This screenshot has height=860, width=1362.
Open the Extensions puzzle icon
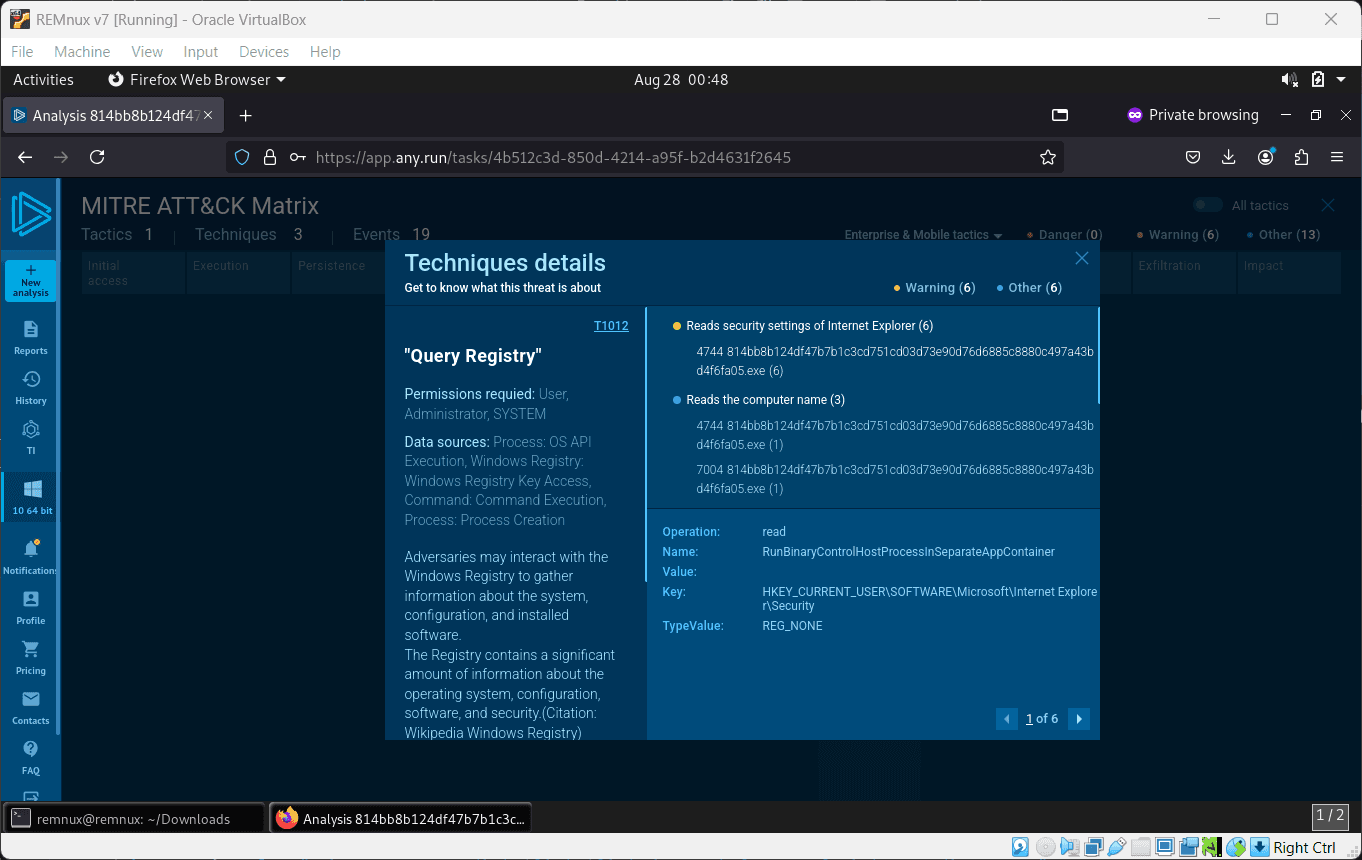(x=1301, y=157)
